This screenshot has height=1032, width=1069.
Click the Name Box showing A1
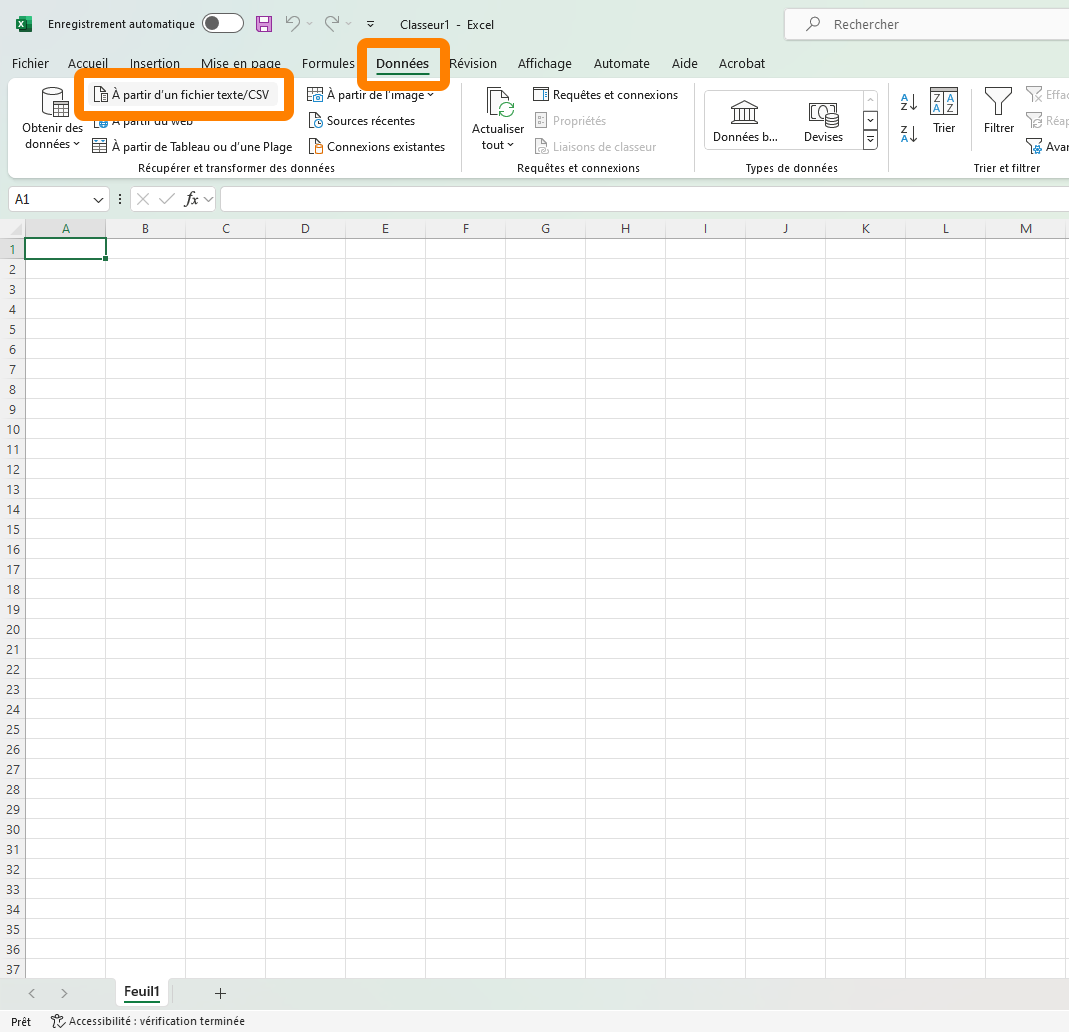tap(50, 200)
